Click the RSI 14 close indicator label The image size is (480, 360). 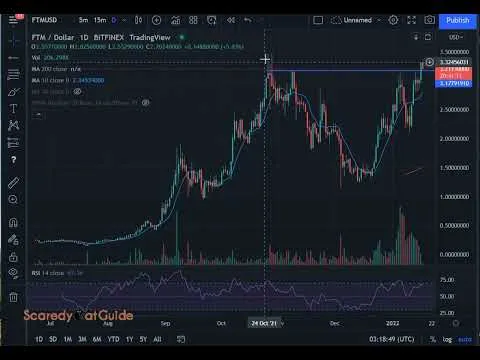coord(48,273)
